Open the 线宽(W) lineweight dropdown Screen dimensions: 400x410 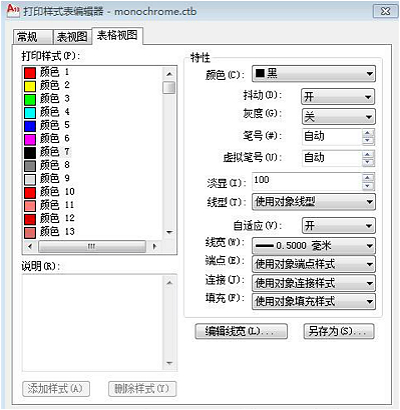pyautogui.click(x=313, y=246)
